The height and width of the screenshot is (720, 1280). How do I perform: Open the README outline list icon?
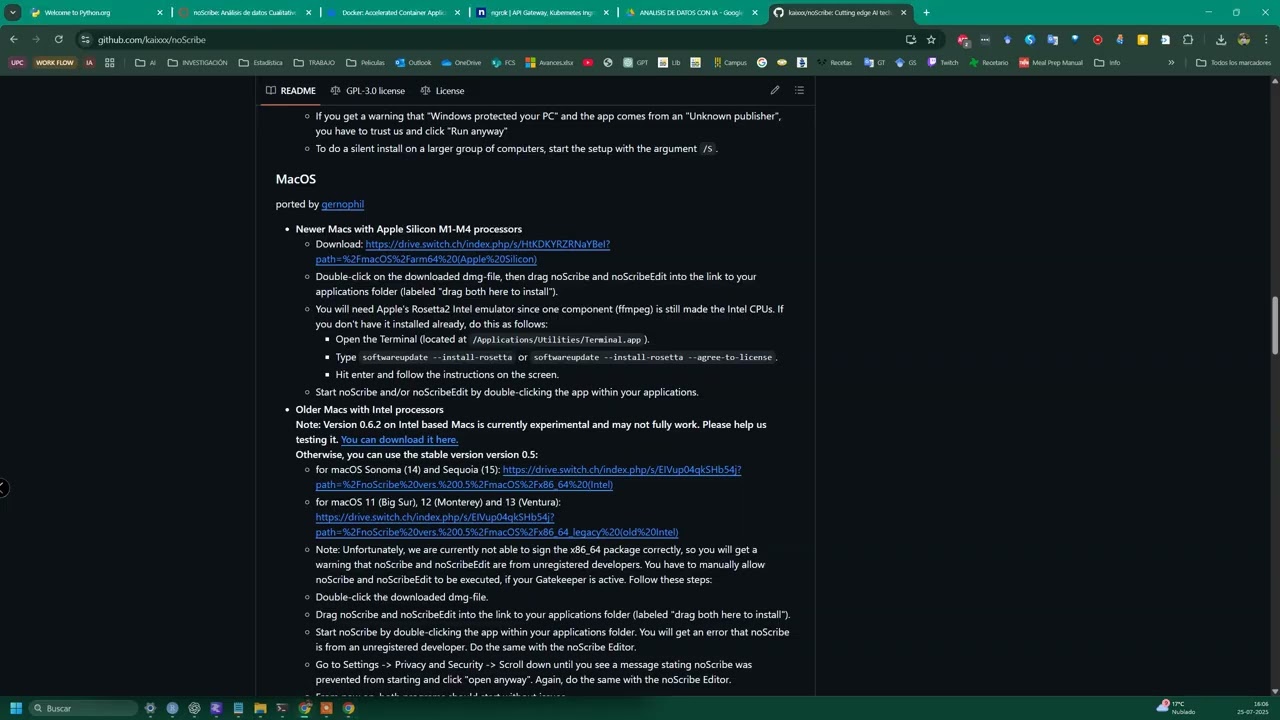[x=799, y=90]
